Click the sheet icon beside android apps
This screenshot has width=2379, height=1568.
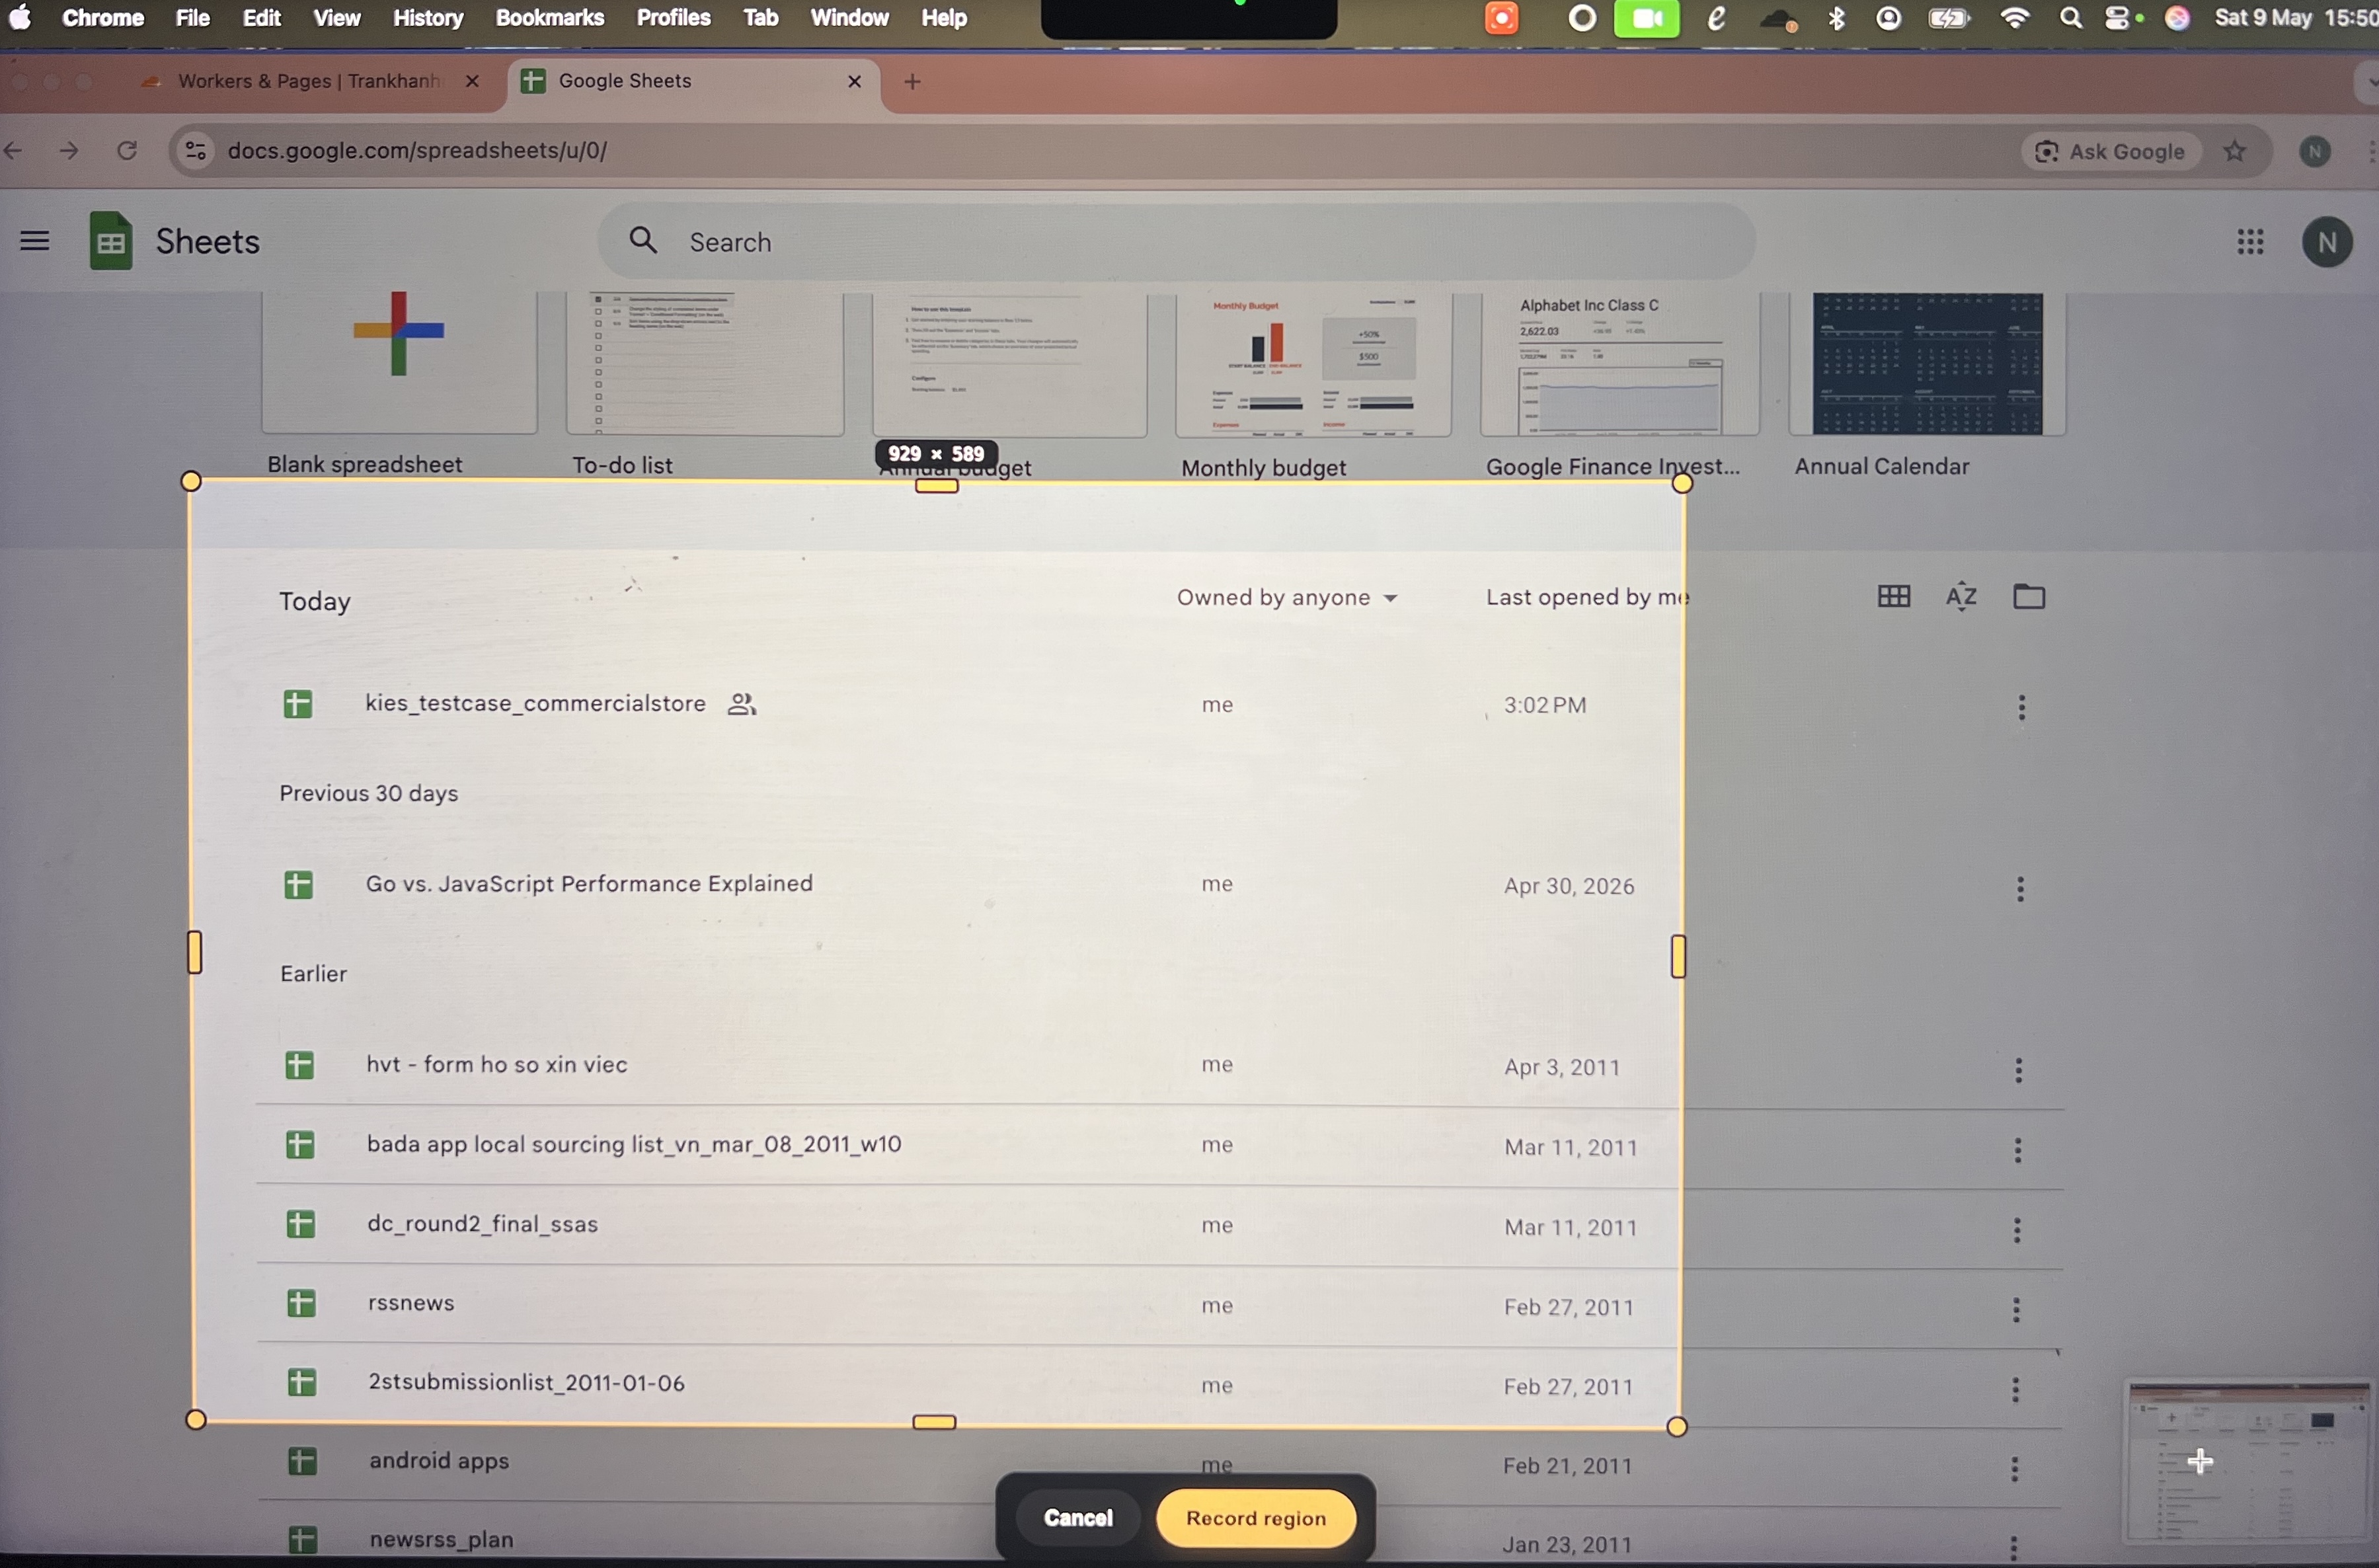pyautogui.click(x=302, y=1461)
